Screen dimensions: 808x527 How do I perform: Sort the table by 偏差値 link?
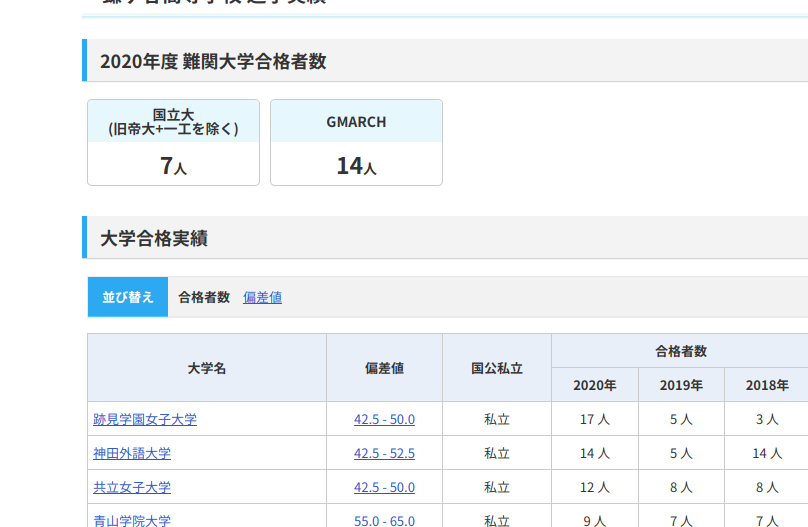coord(262,297)
